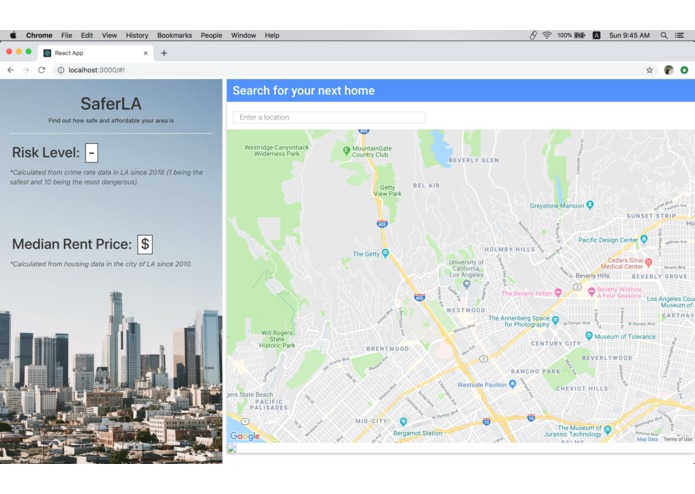Open the Bookmarks menu
Viewport: 695px width, 494px height.
pos(175,35)
